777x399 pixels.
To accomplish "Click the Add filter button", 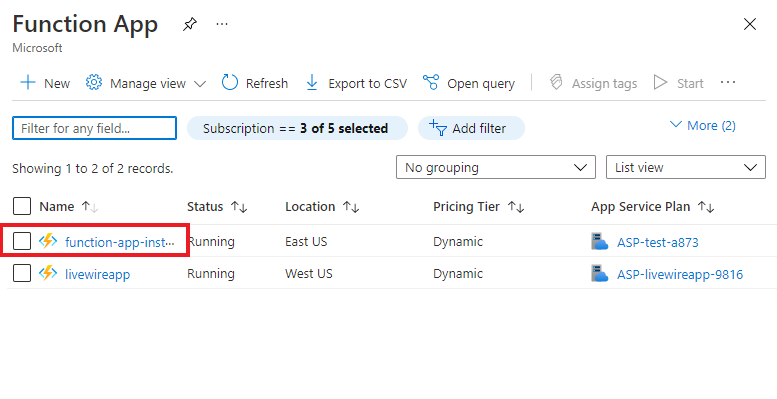I will 471,128.
